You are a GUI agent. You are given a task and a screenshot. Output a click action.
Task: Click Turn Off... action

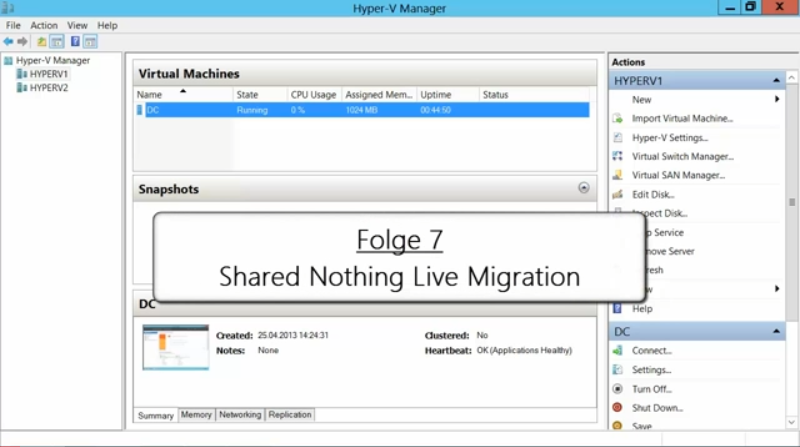tap(652, 389)
